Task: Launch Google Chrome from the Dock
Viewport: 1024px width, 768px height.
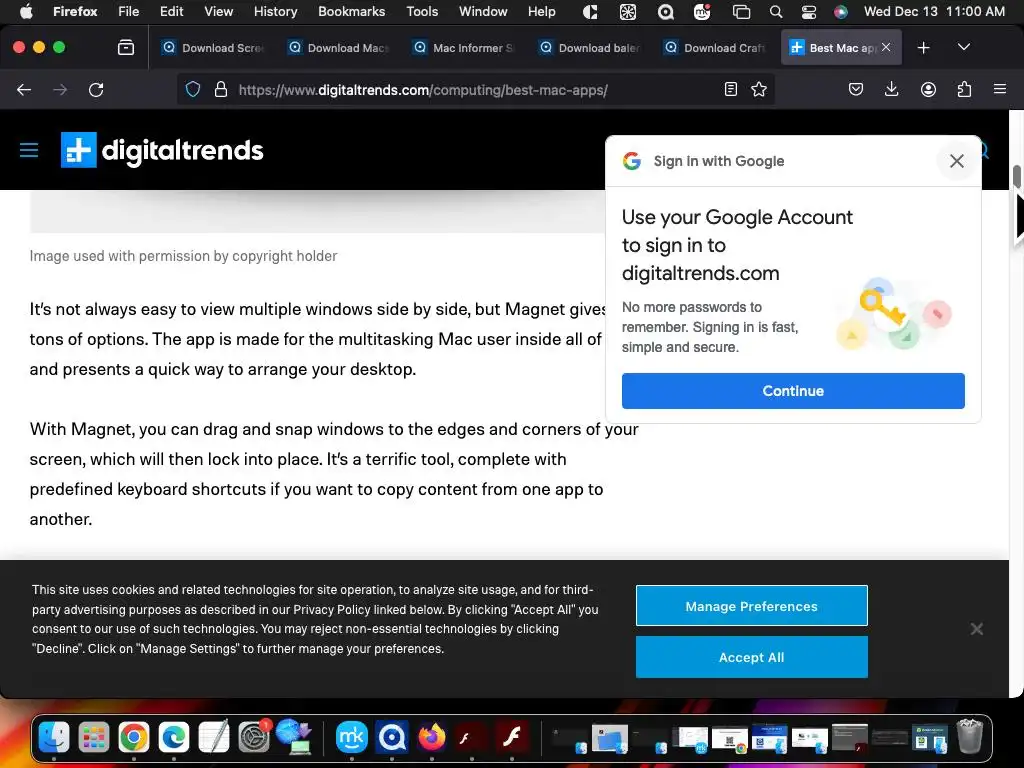Action: (134, 737)
